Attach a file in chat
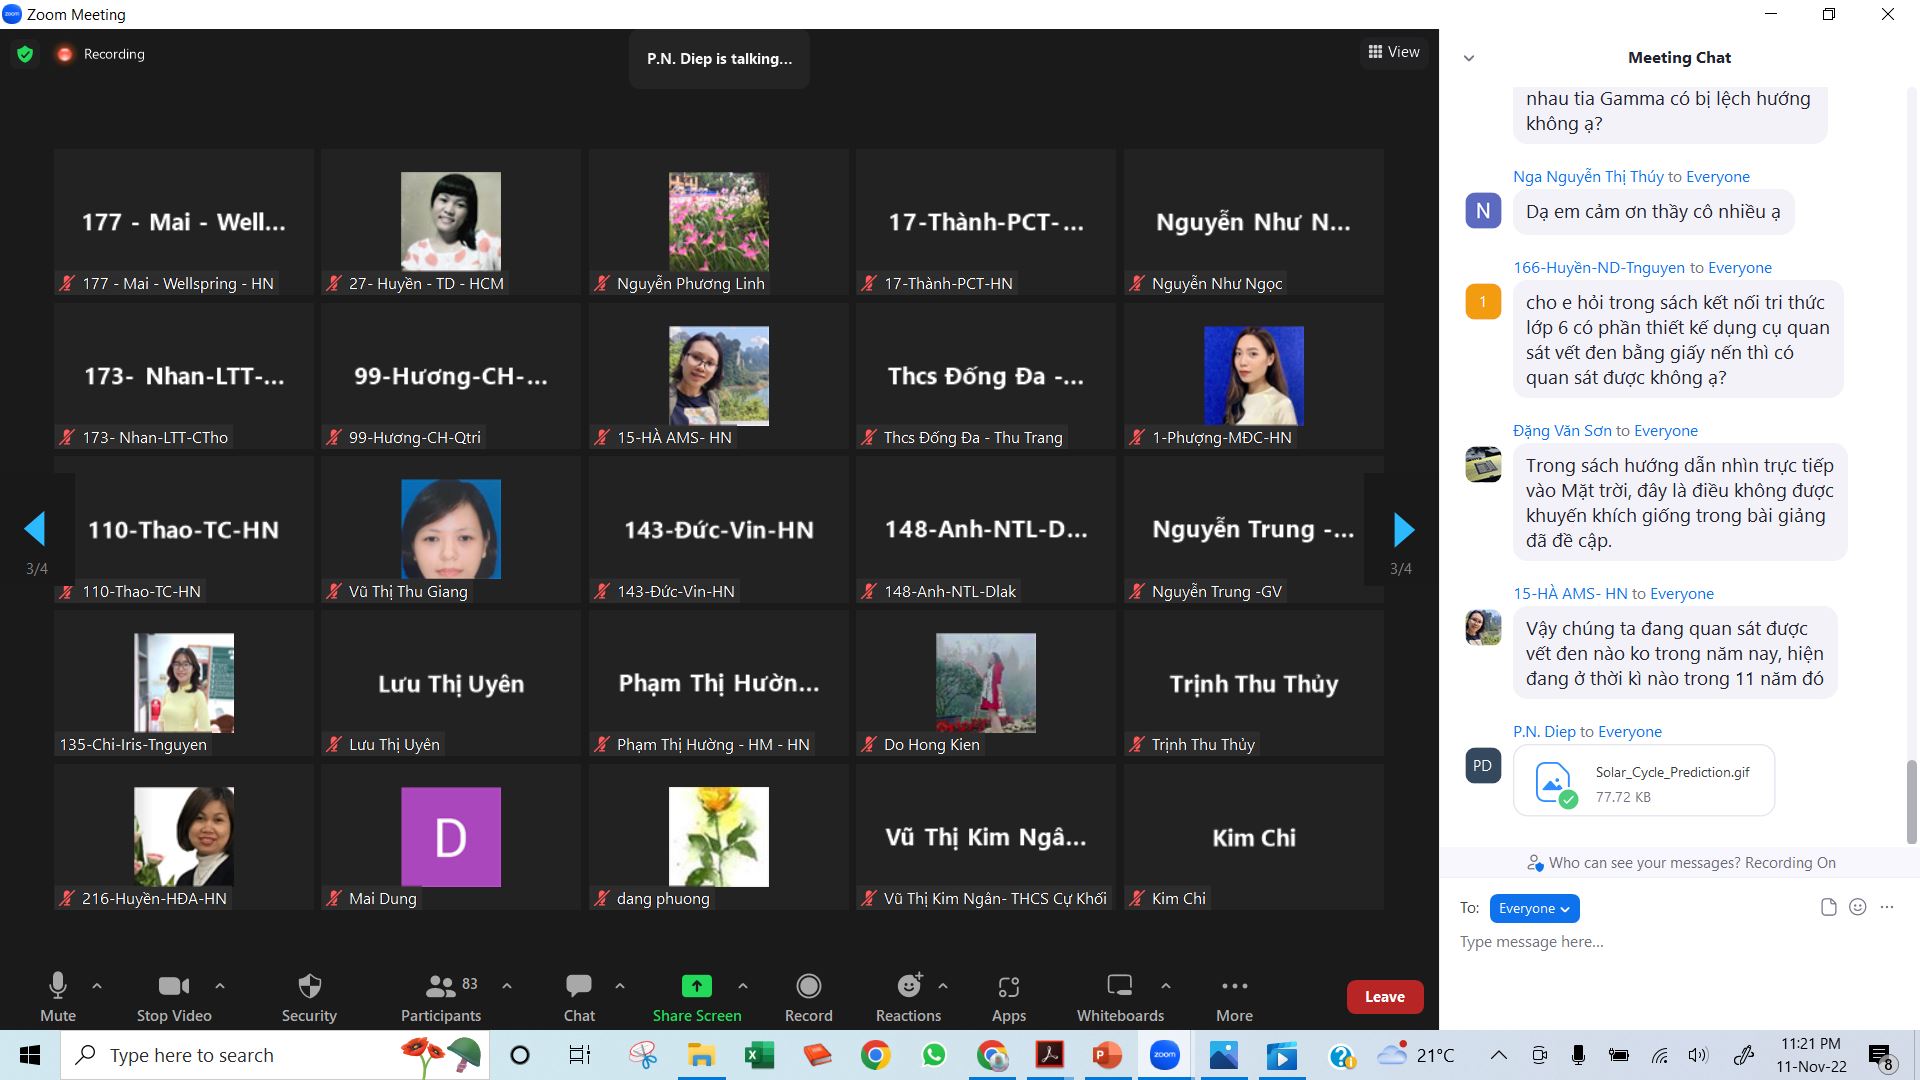1920x1080 pixels. coord(1829,907)
